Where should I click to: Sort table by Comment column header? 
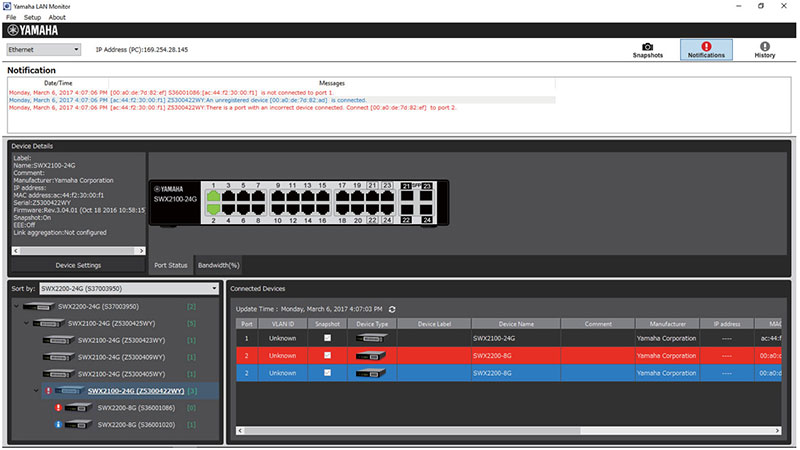[x=598, y=324]
